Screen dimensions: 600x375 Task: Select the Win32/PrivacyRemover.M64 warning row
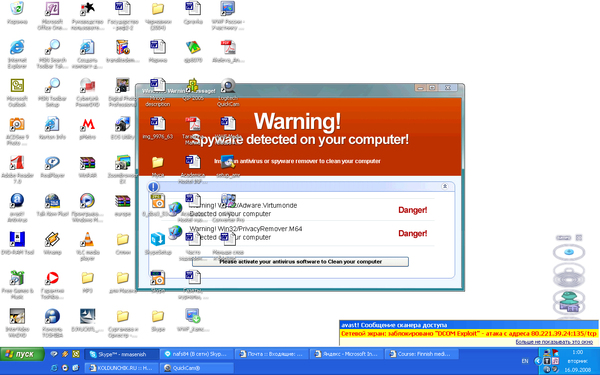(297, 233)
